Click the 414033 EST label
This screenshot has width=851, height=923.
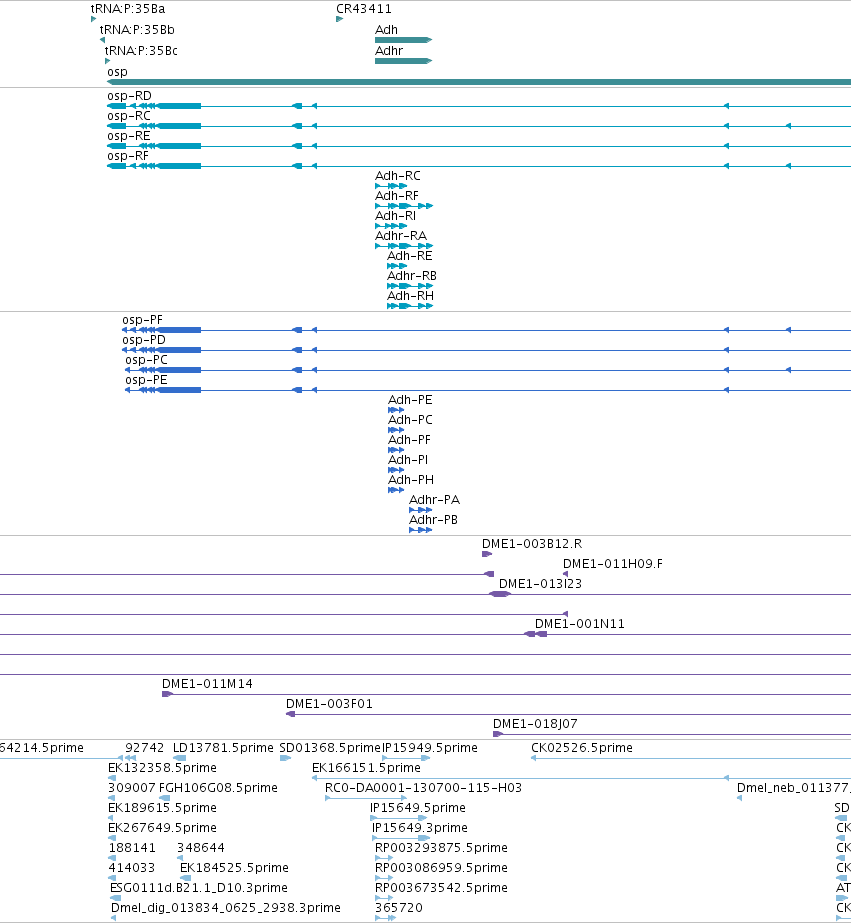coord(132,868)
